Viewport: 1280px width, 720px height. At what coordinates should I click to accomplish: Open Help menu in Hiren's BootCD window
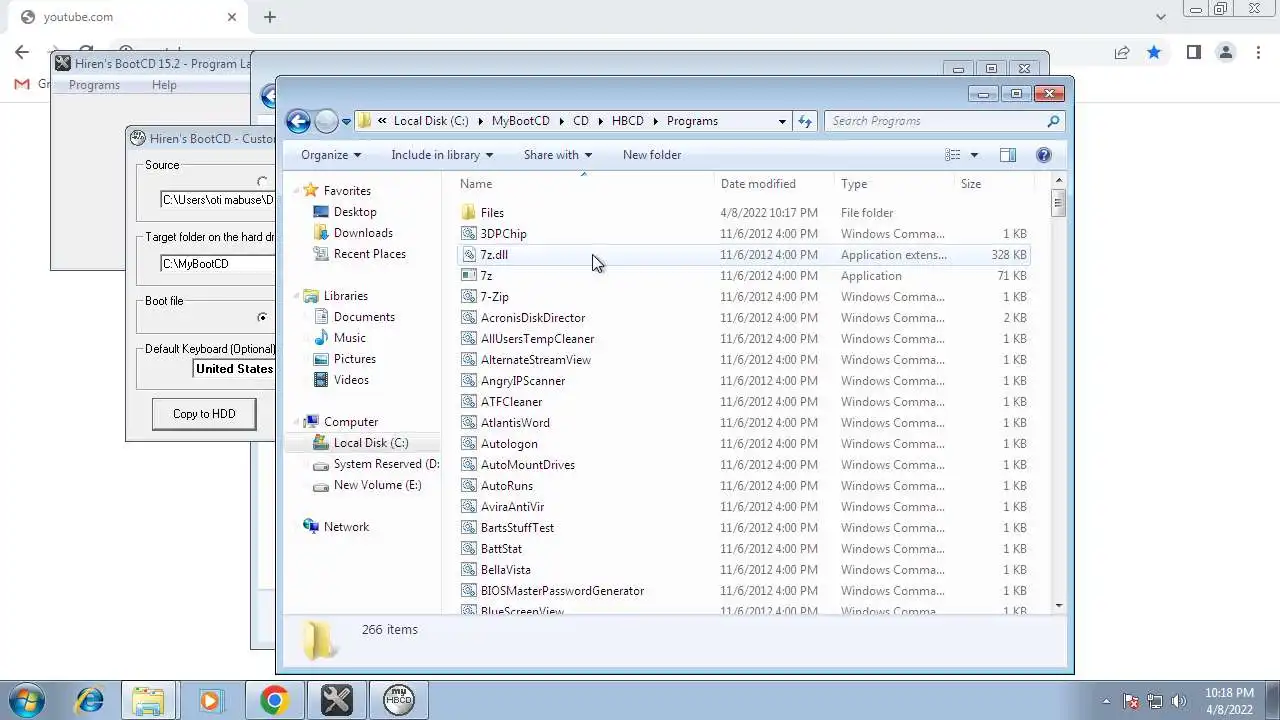[164, 85]
